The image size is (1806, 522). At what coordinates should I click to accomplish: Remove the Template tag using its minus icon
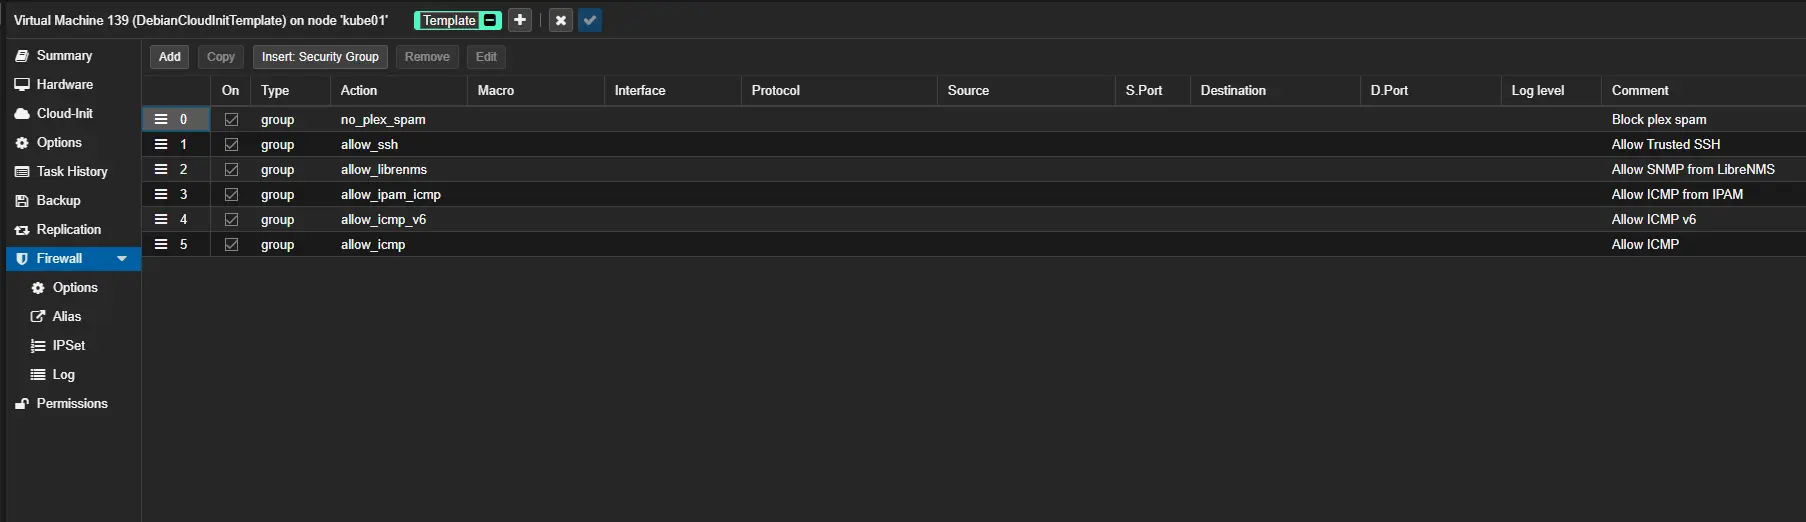click(490, 20)
